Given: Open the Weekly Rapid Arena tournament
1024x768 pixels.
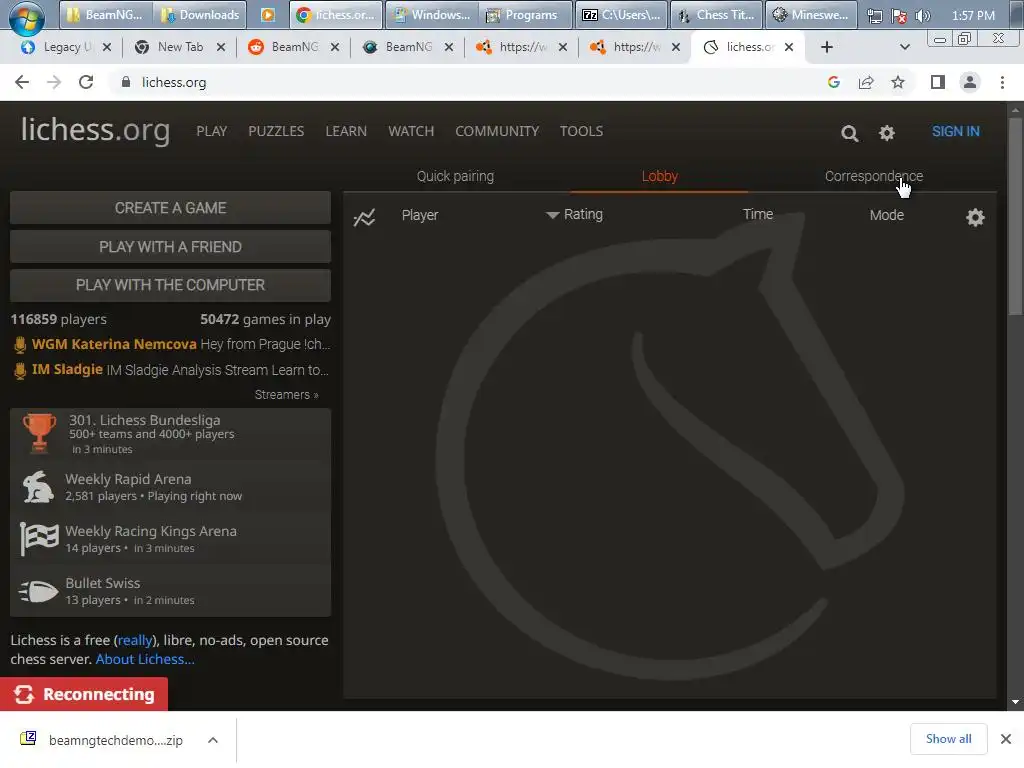Looking at the screenshot, I should (170, 487).
